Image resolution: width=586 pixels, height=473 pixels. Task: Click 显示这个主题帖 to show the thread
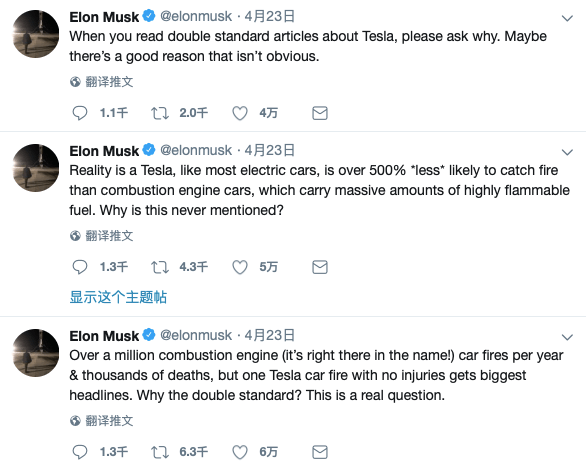(118, 297)
